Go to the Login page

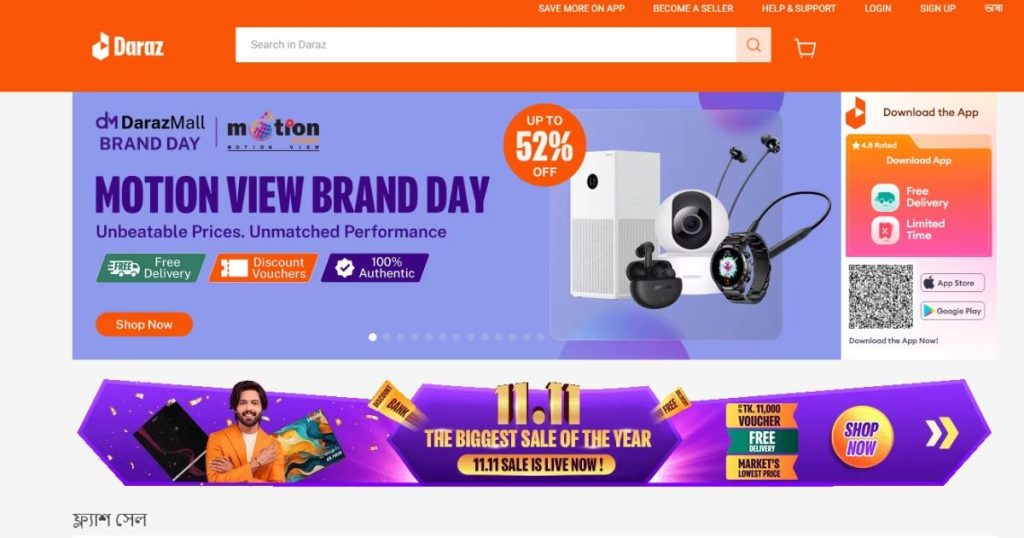[878, 8]
